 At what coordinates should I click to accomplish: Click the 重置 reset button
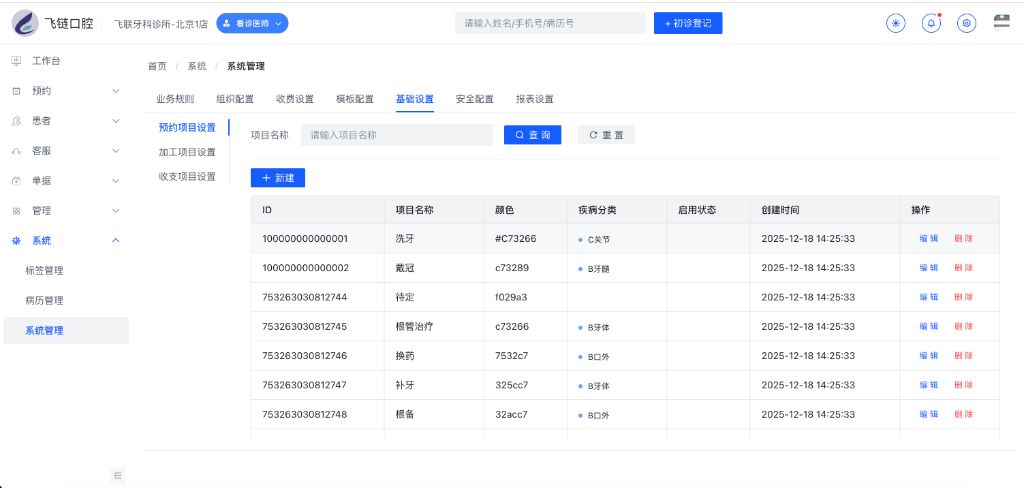(606, 135)
